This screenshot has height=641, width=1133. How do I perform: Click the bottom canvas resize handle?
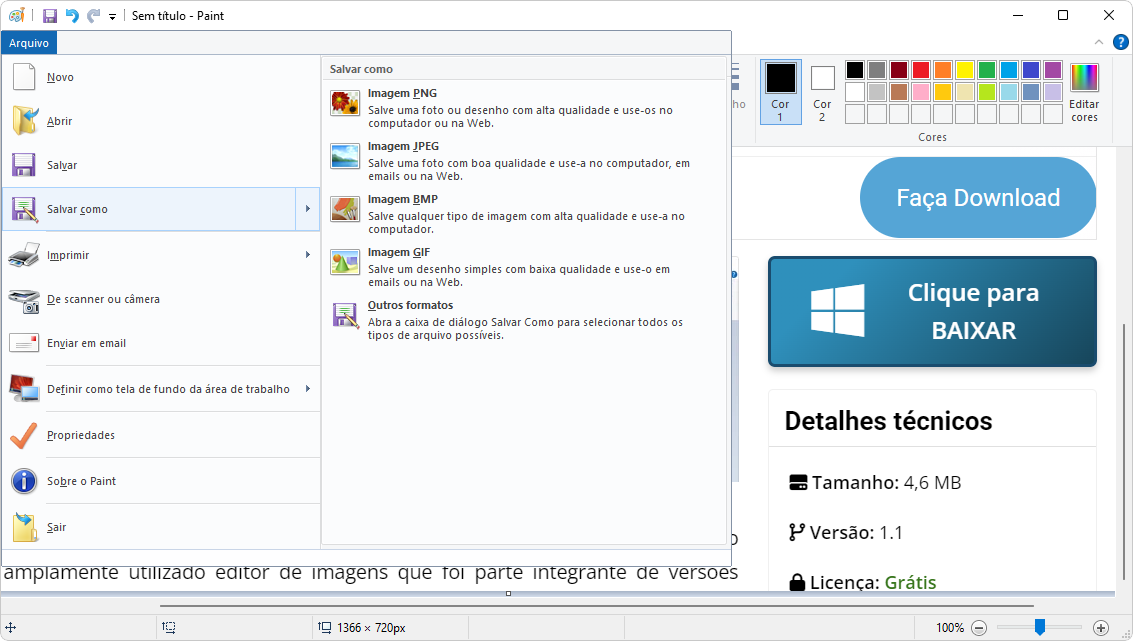click(509, 594)
